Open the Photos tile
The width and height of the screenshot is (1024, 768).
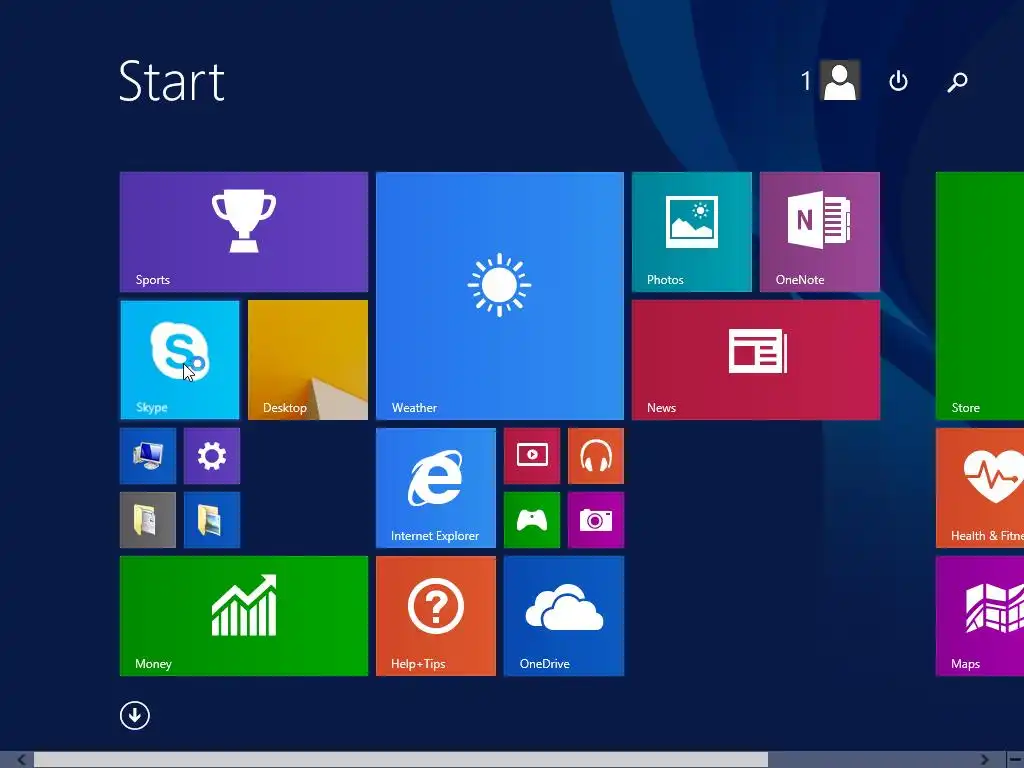pyautogui.click(x=692, y=232)
